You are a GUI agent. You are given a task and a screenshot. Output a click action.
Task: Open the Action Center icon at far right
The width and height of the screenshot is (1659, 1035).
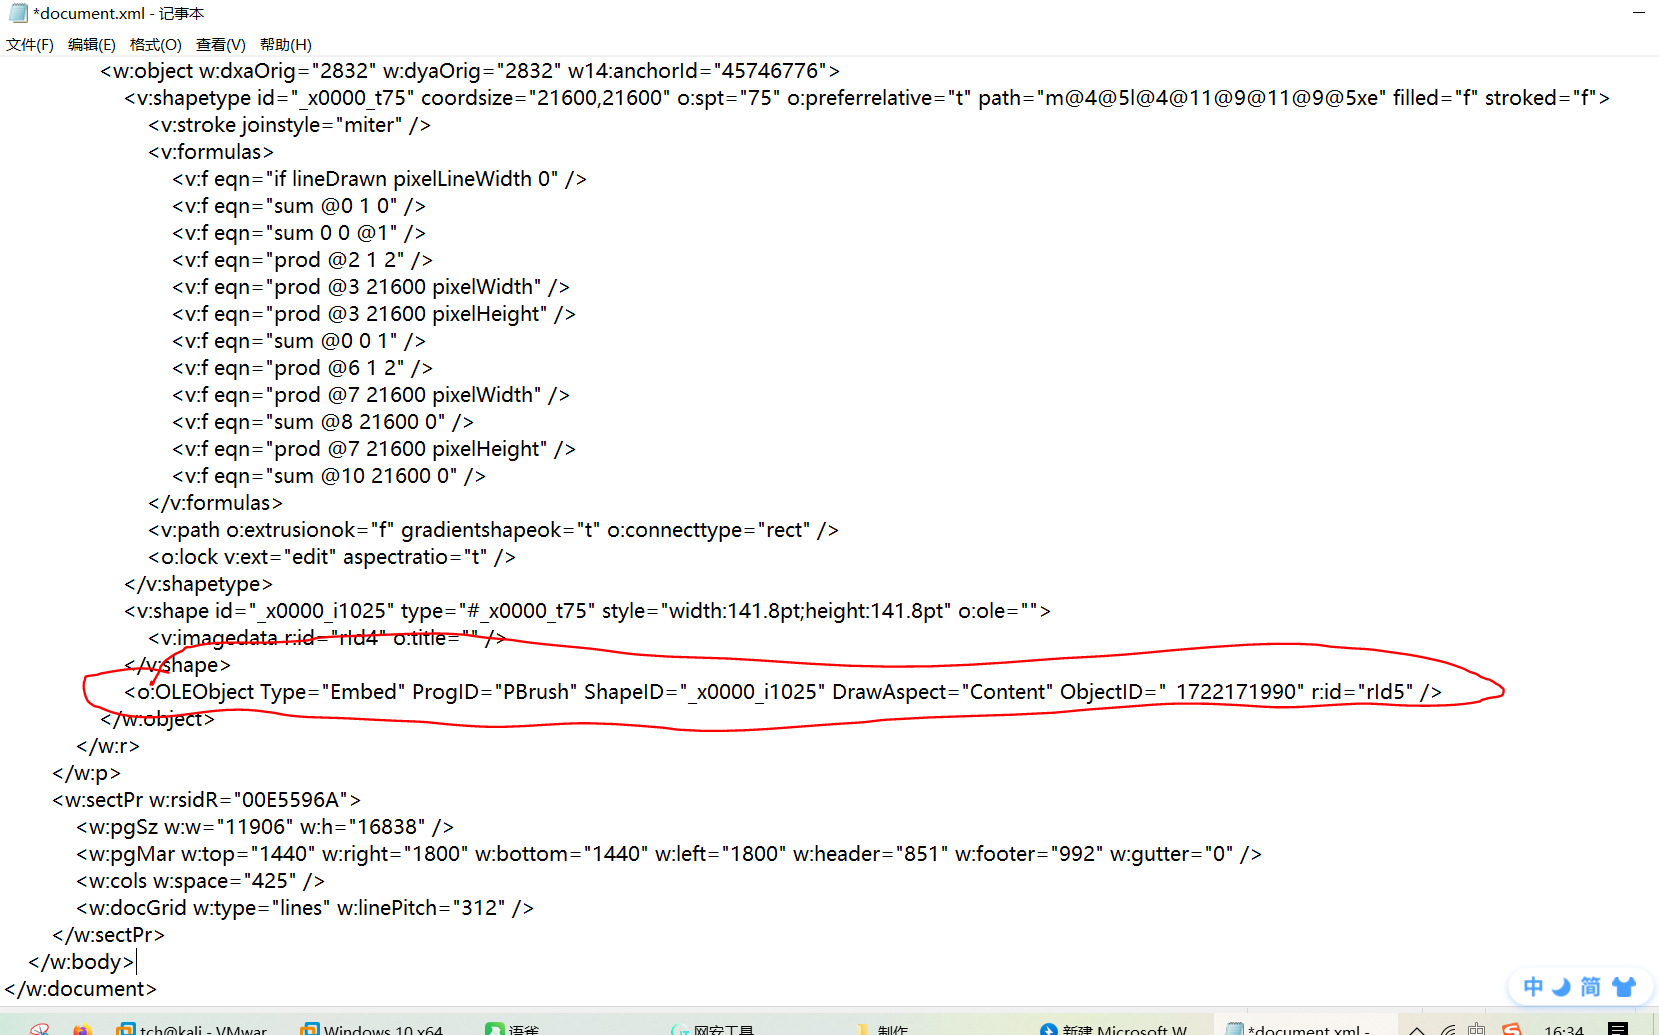pos(1619,1028)
